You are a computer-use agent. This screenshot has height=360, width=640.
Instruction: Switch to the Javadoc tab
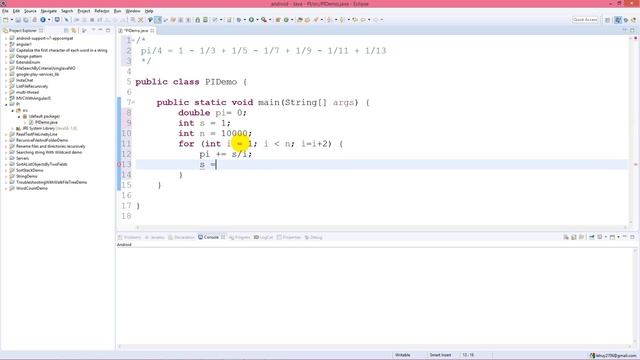[155, 237]
